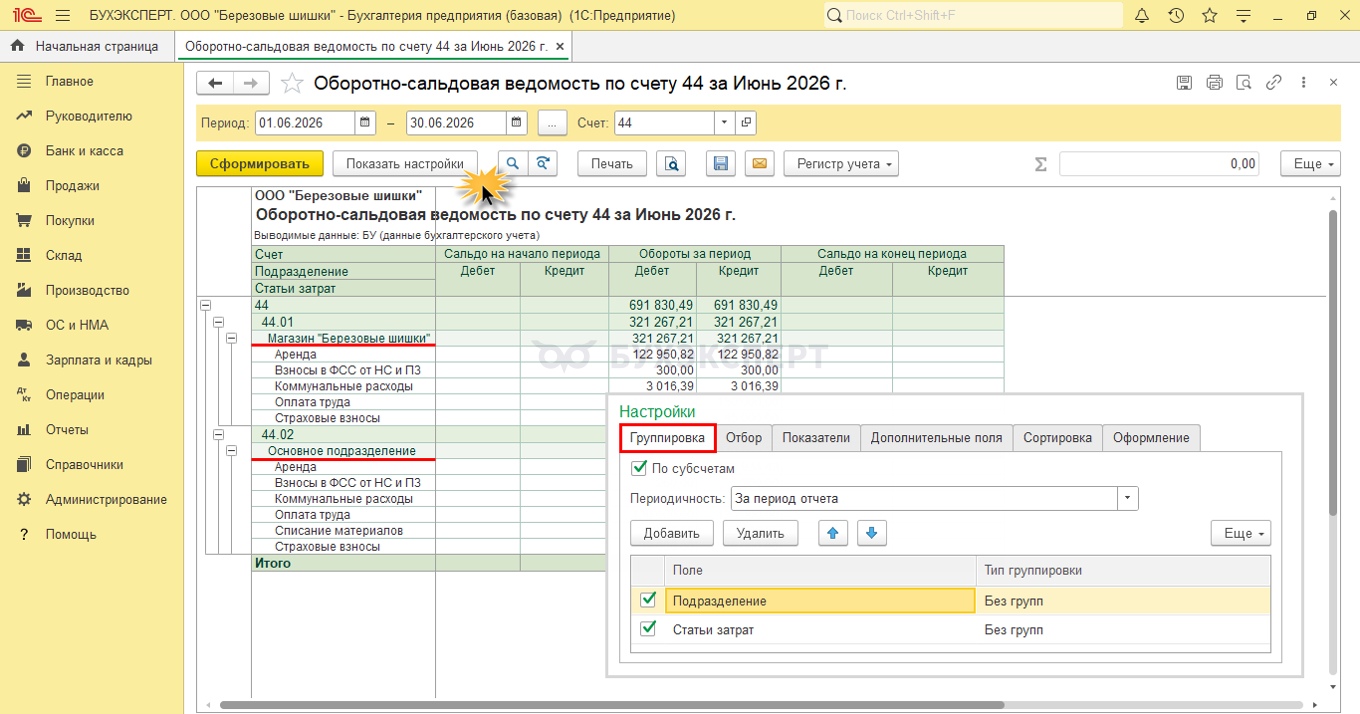Click the start date field 01.06.2026
The image size is (1360, 714).
306,123
